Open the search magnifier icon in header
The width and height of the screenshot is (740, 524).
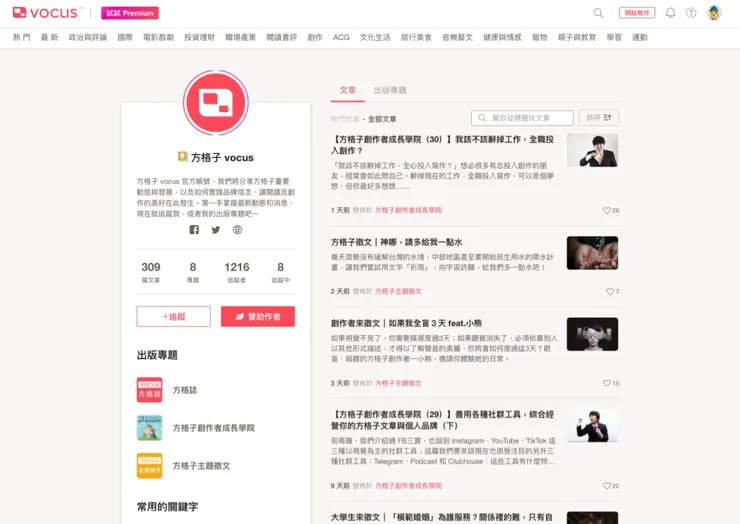click(x=598, y=13)
